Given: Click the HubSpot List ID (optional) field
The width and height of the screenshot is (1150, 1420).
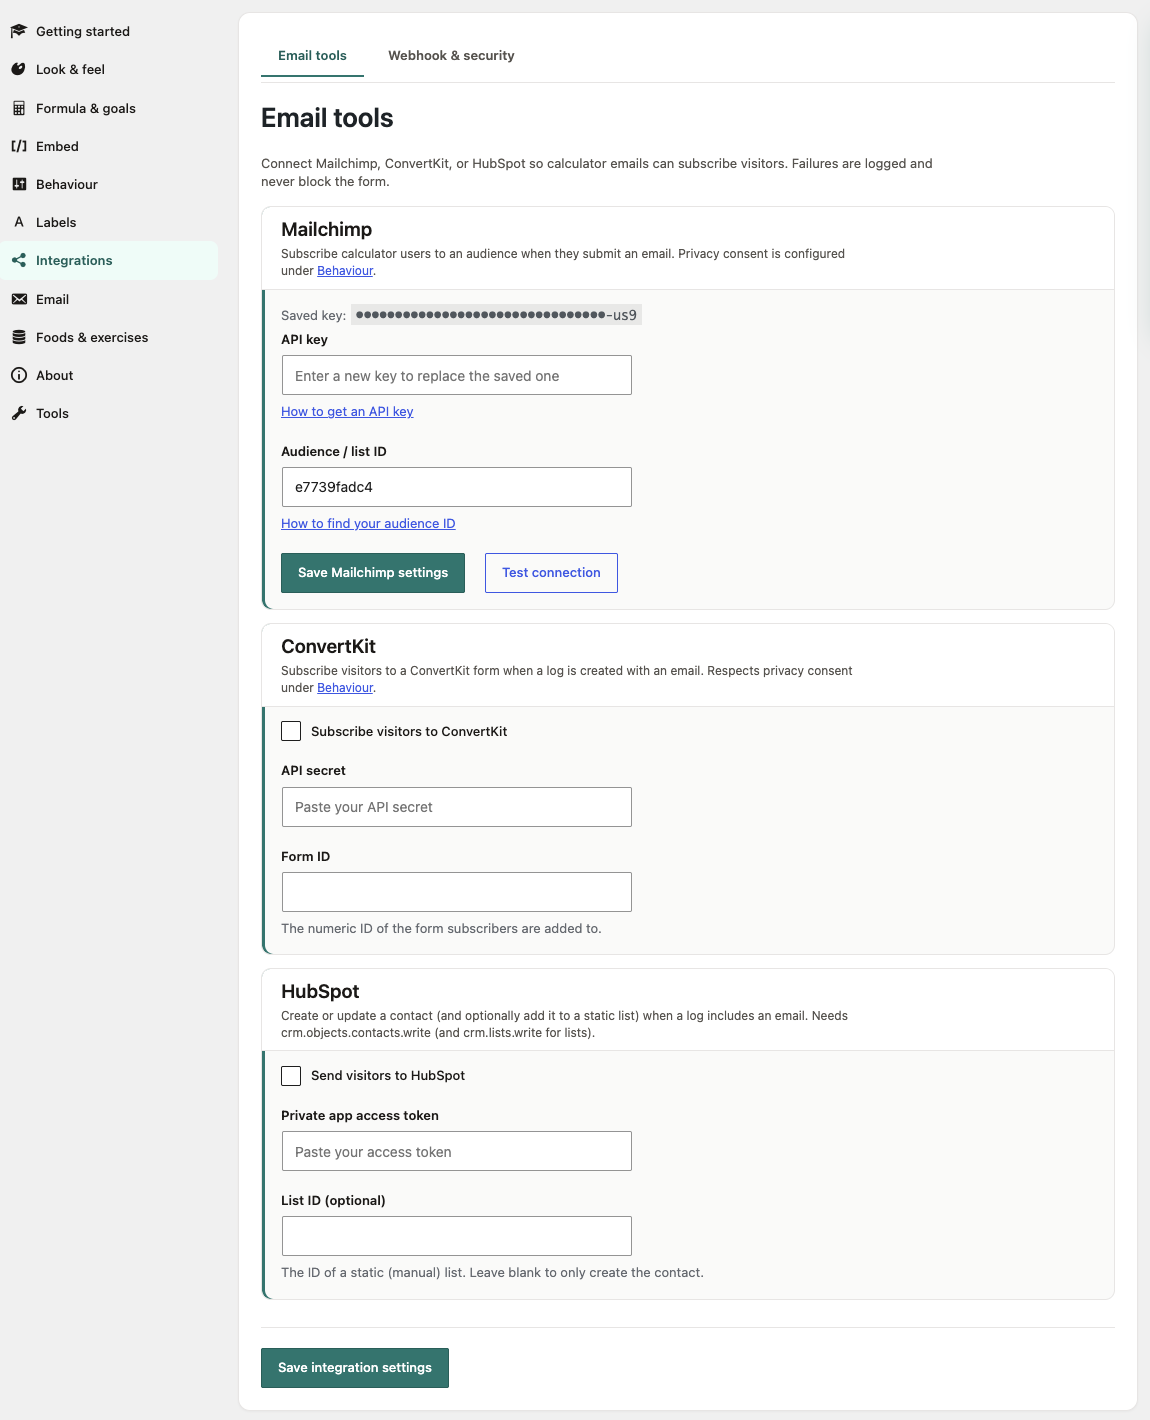Looking at the screenshot, I should [x=457, y=1236].
